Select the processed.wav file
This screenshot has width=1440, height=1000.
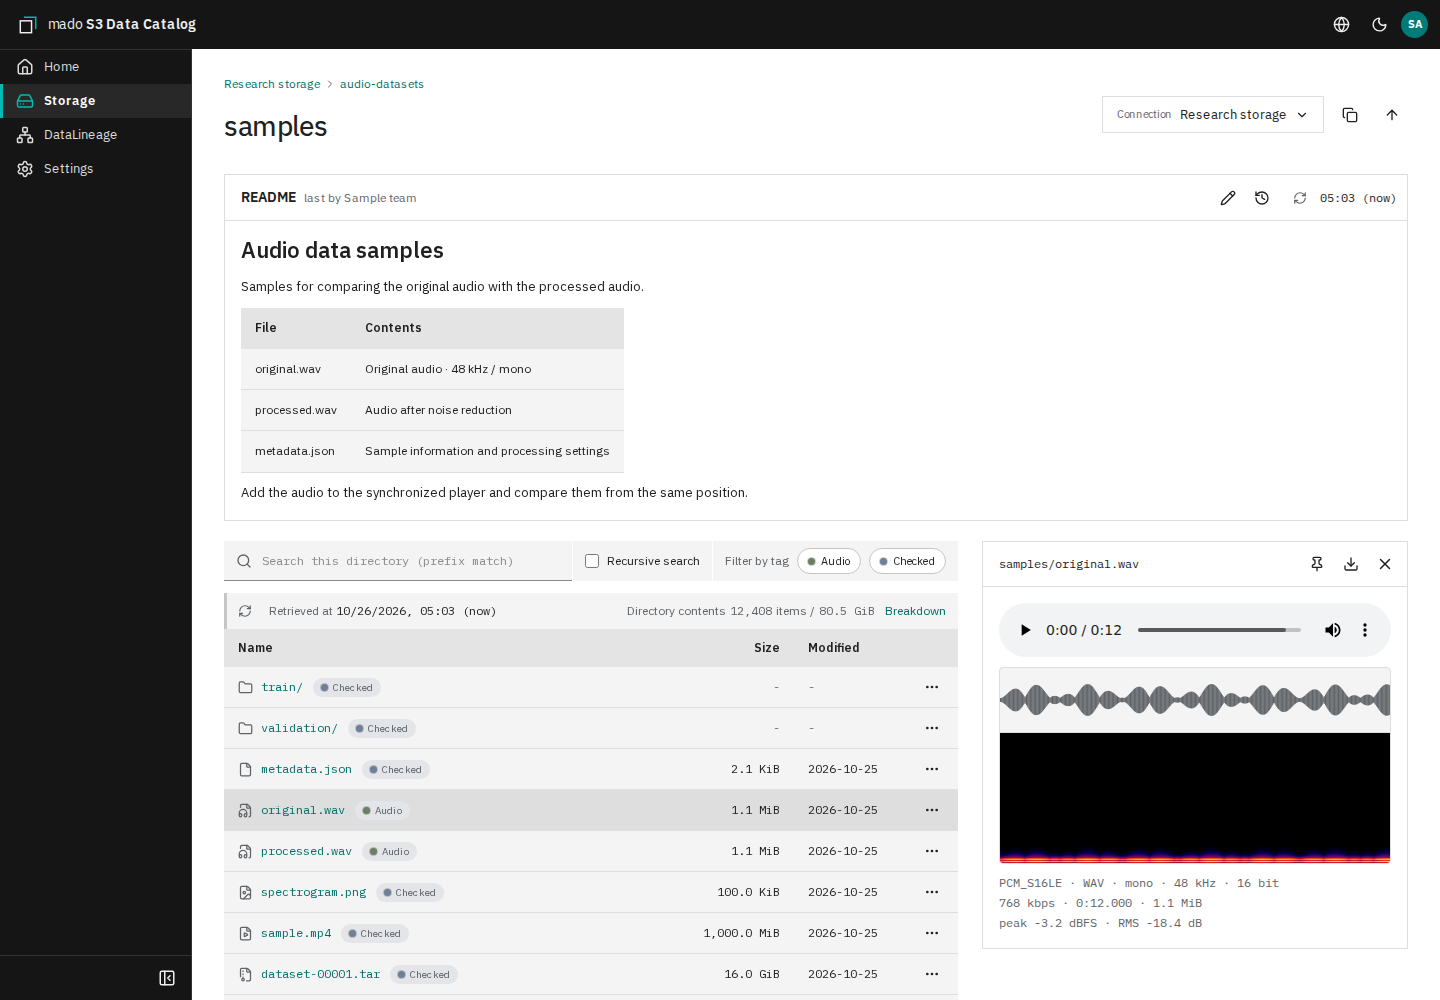(x=306, y=851)
